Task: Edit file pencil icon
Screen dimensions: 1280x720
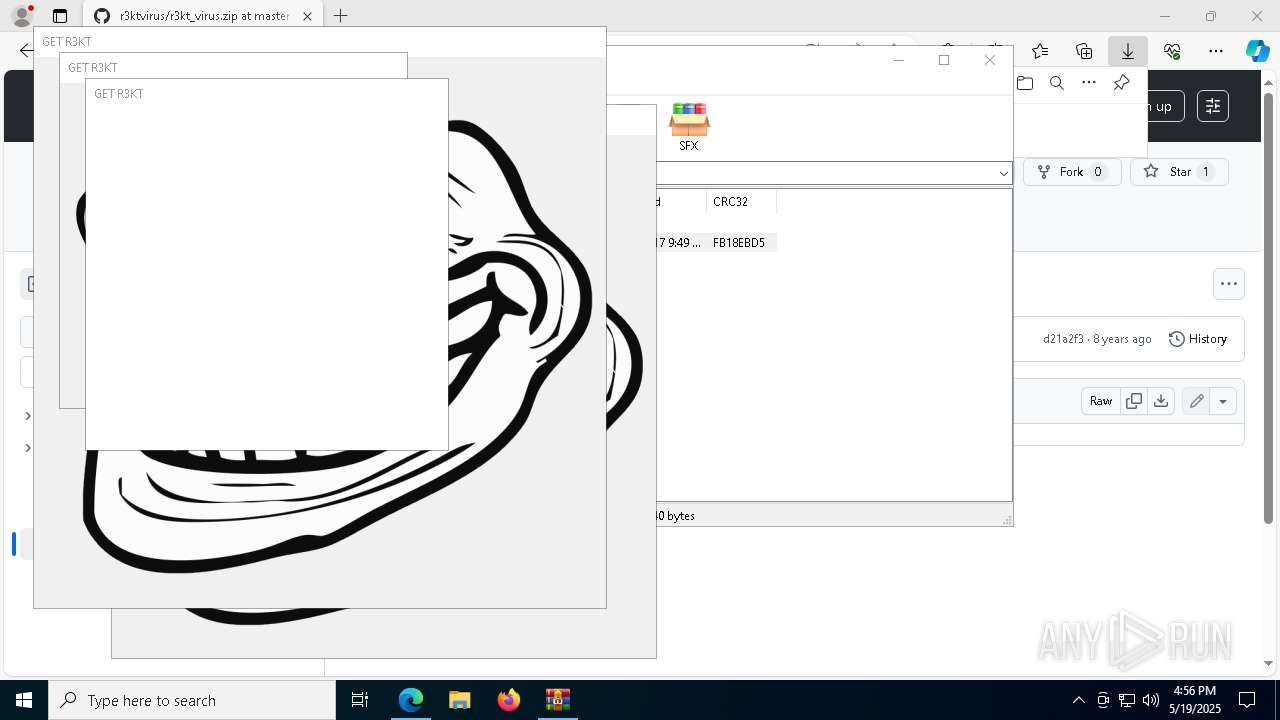Action: pos(1196,401)
